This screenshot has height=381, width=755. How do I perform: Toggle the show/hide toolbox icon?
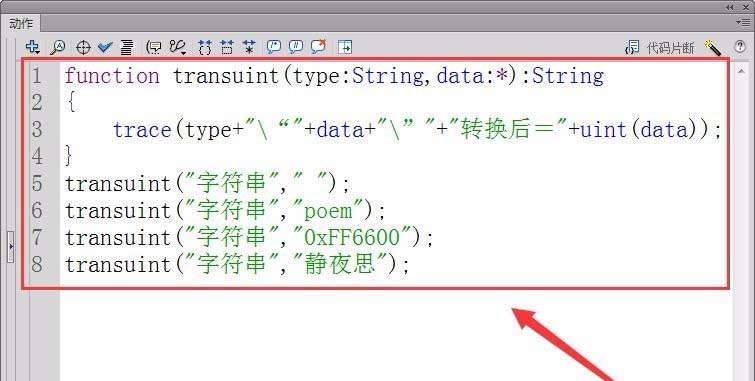pos(345,47)
